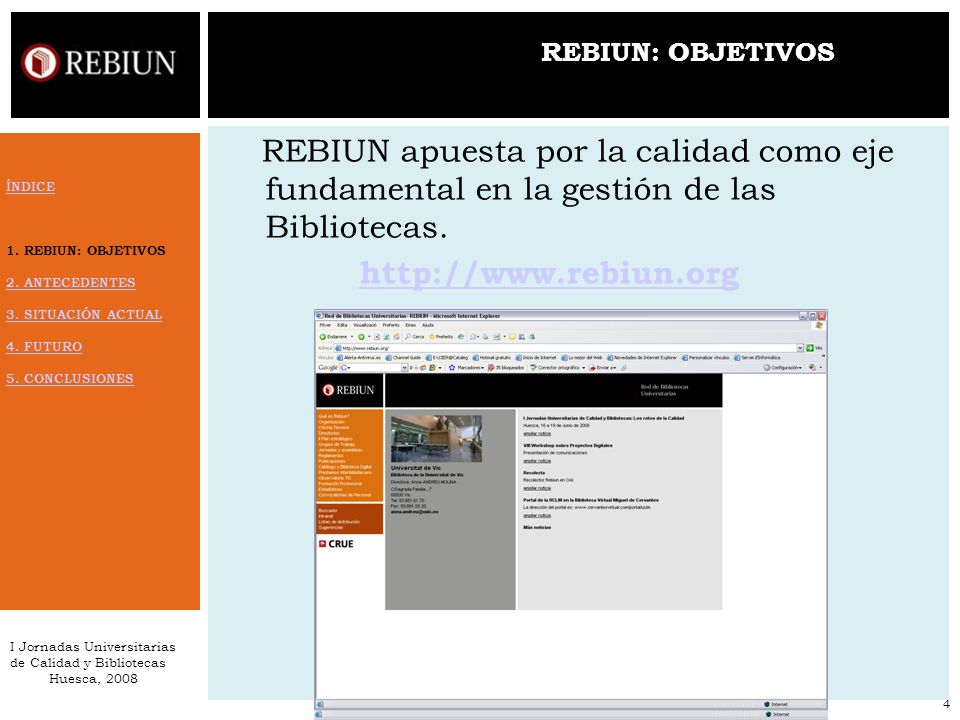Click the Más noticias link
960x720 pixels.
coord(537,527)
